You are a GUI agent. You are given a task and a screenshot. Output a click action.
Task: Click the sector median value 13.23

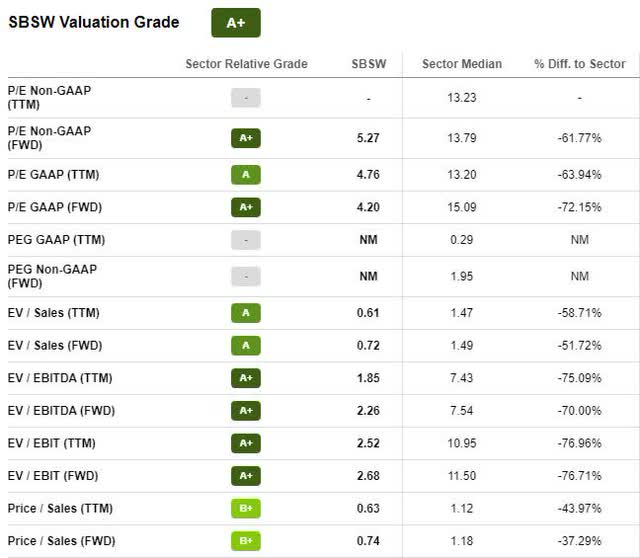462,98
